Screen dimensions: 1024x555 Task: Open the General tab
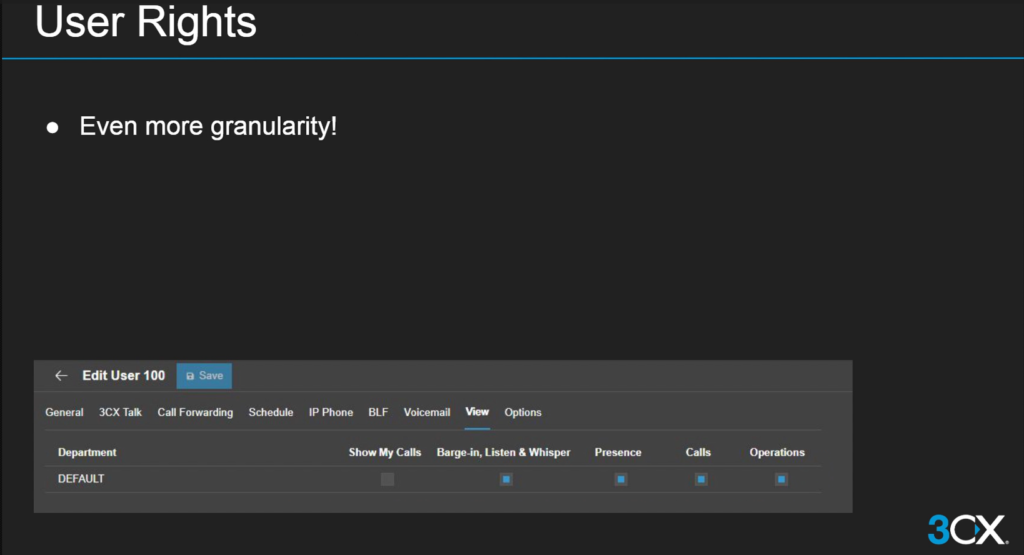pos(64,412)
